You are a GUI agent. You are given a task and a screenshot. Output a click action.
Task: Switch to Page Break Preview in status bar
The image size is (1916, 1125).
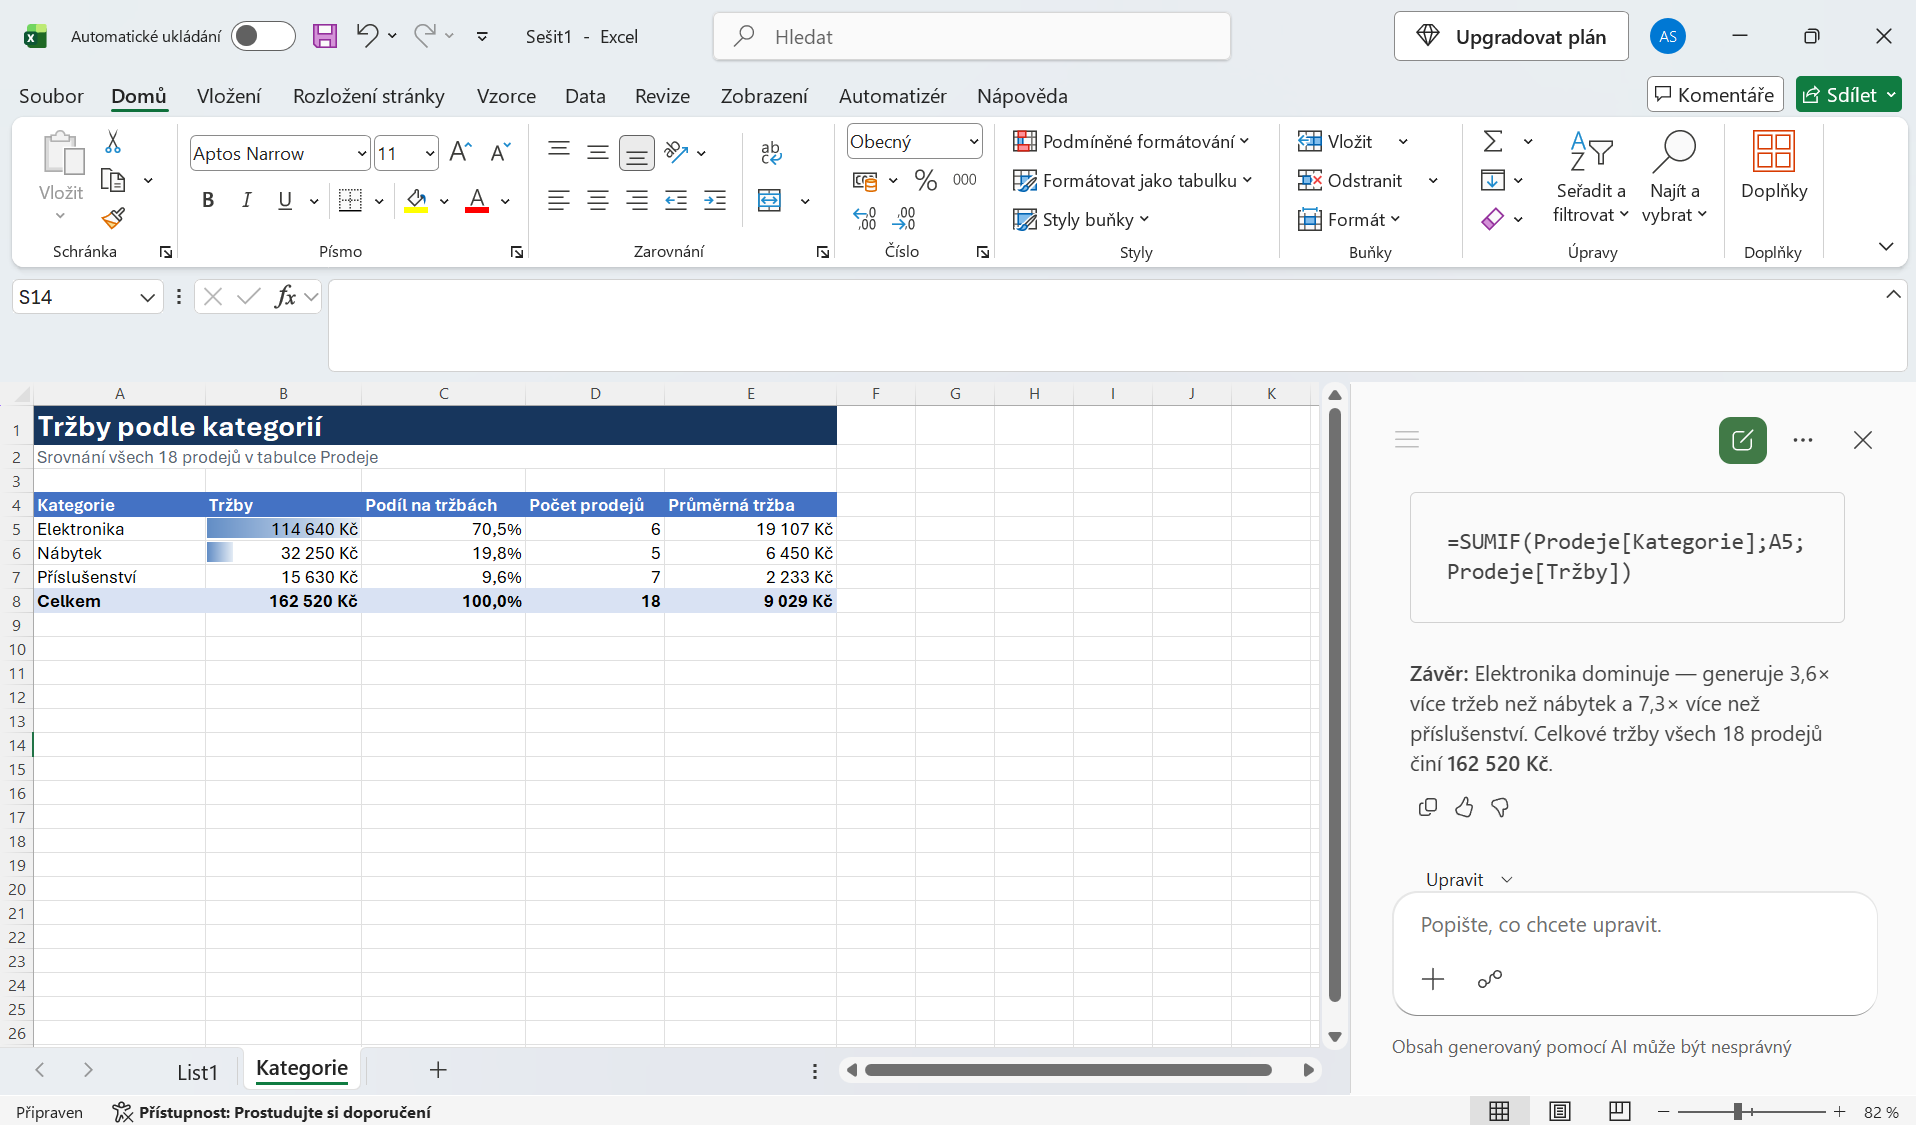pos(1620,1111)
